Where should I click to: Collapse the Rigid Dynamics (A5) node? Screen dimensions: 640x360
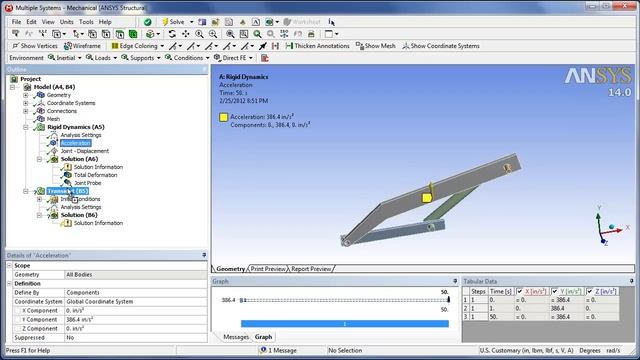click(x=26, y=127)
